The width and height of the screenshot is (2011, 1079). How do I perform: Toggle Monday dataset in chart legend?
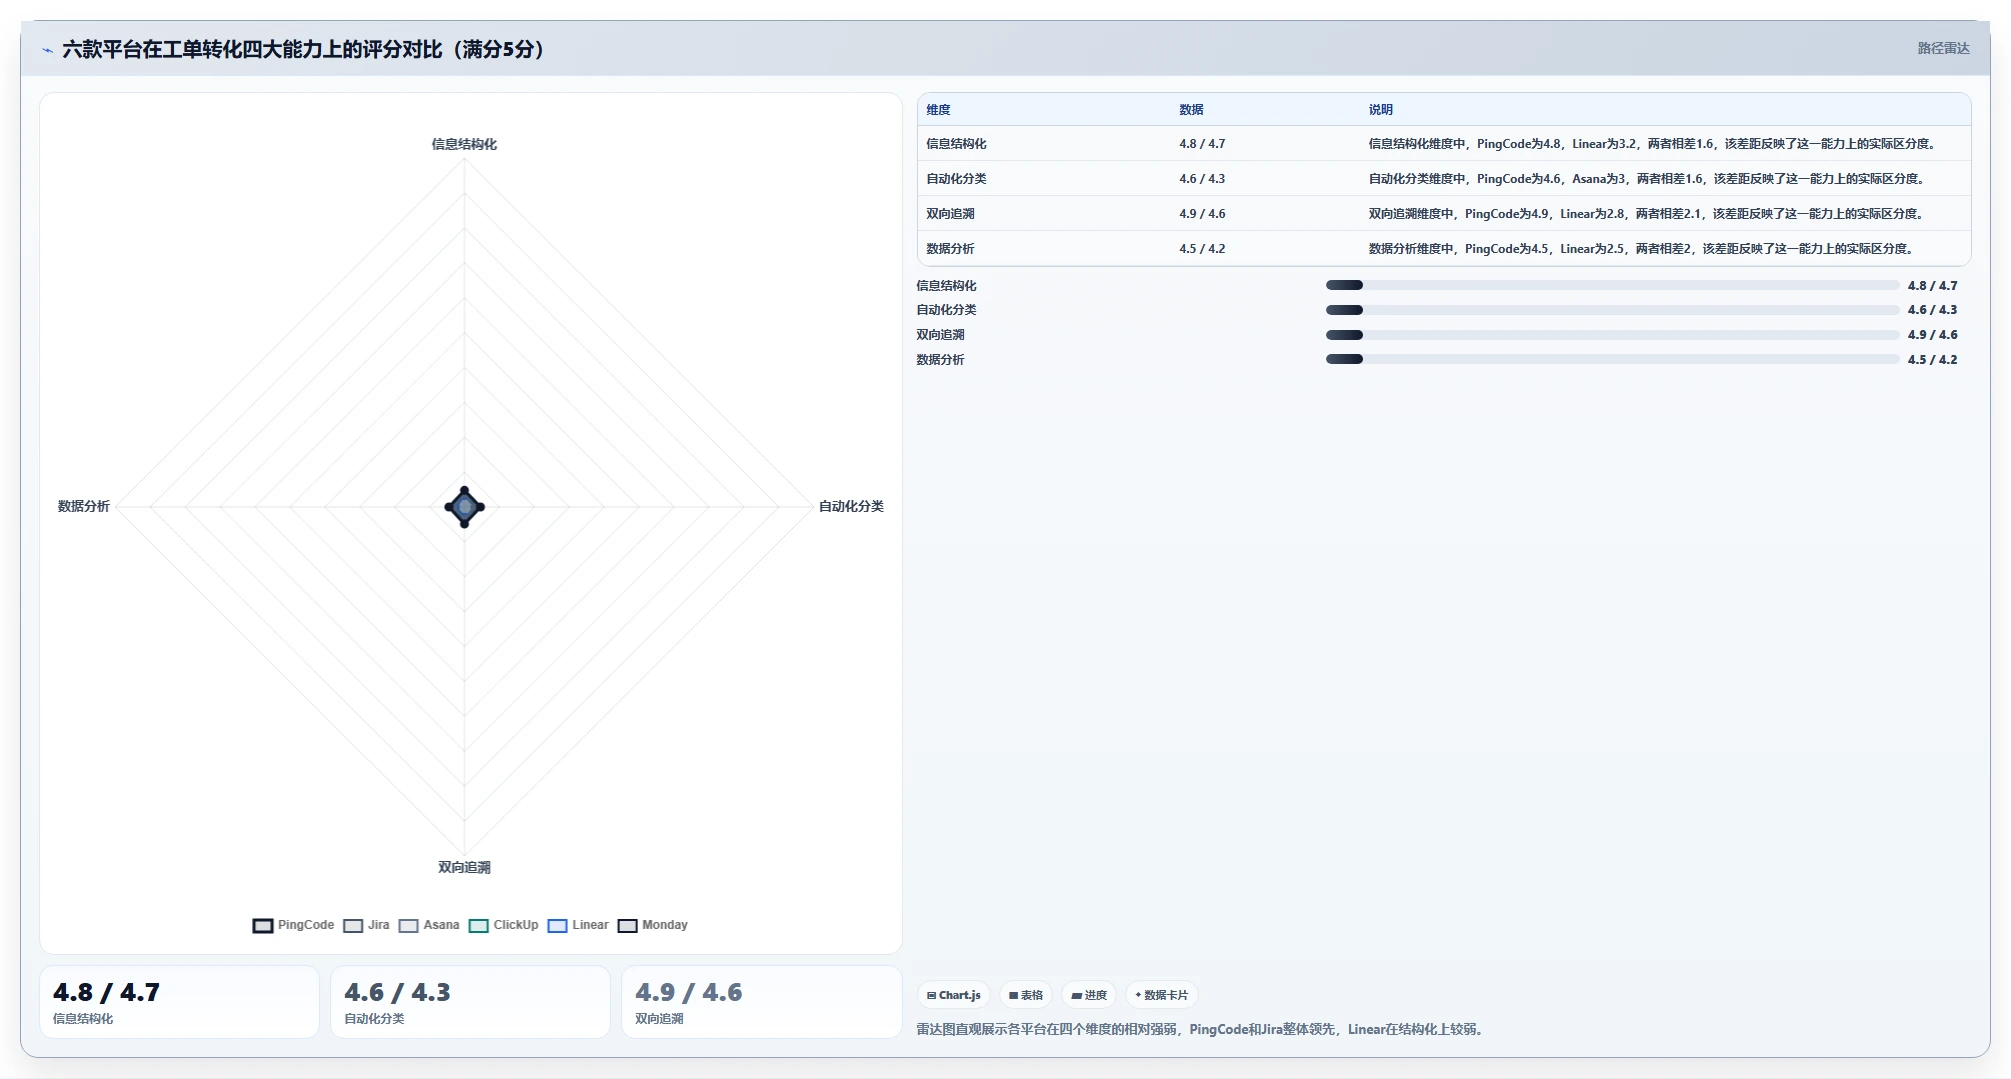coord(653,925)
